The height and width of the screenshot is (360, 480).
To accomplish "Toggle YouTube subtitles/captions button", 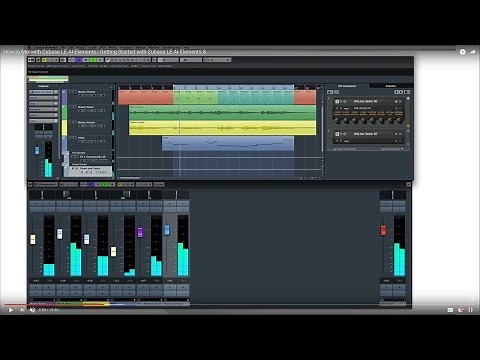I will click(x=450, y=310).
